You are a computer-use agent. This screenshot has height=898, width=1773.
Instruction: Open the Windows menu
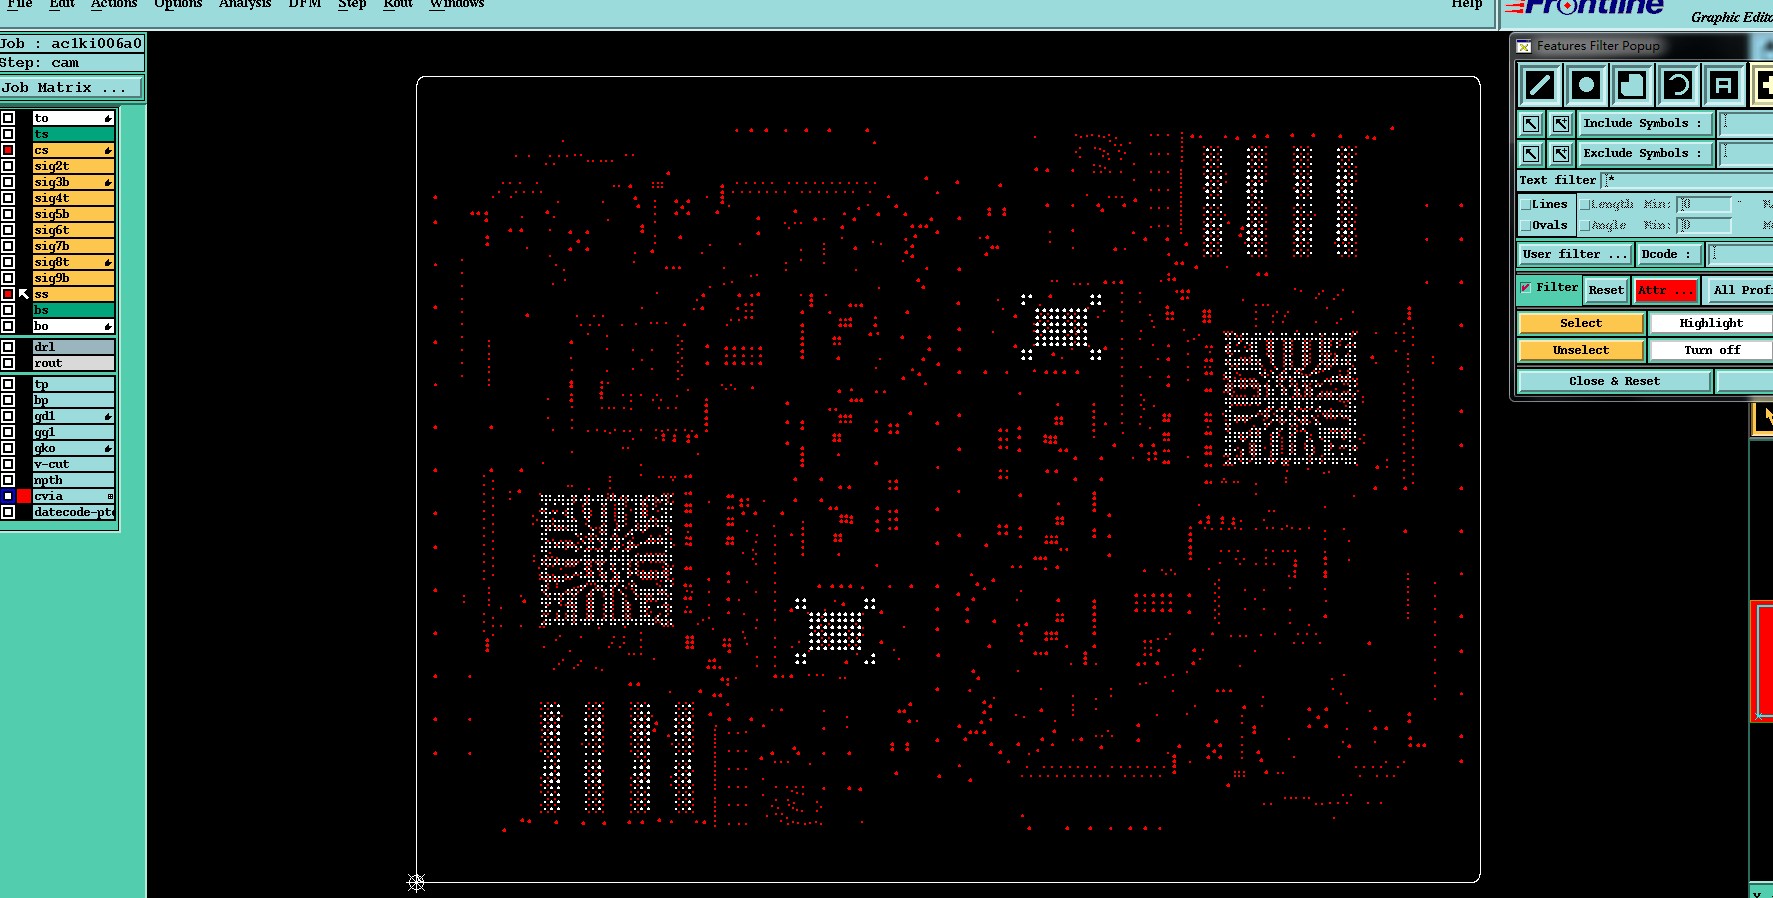[457, 4]
